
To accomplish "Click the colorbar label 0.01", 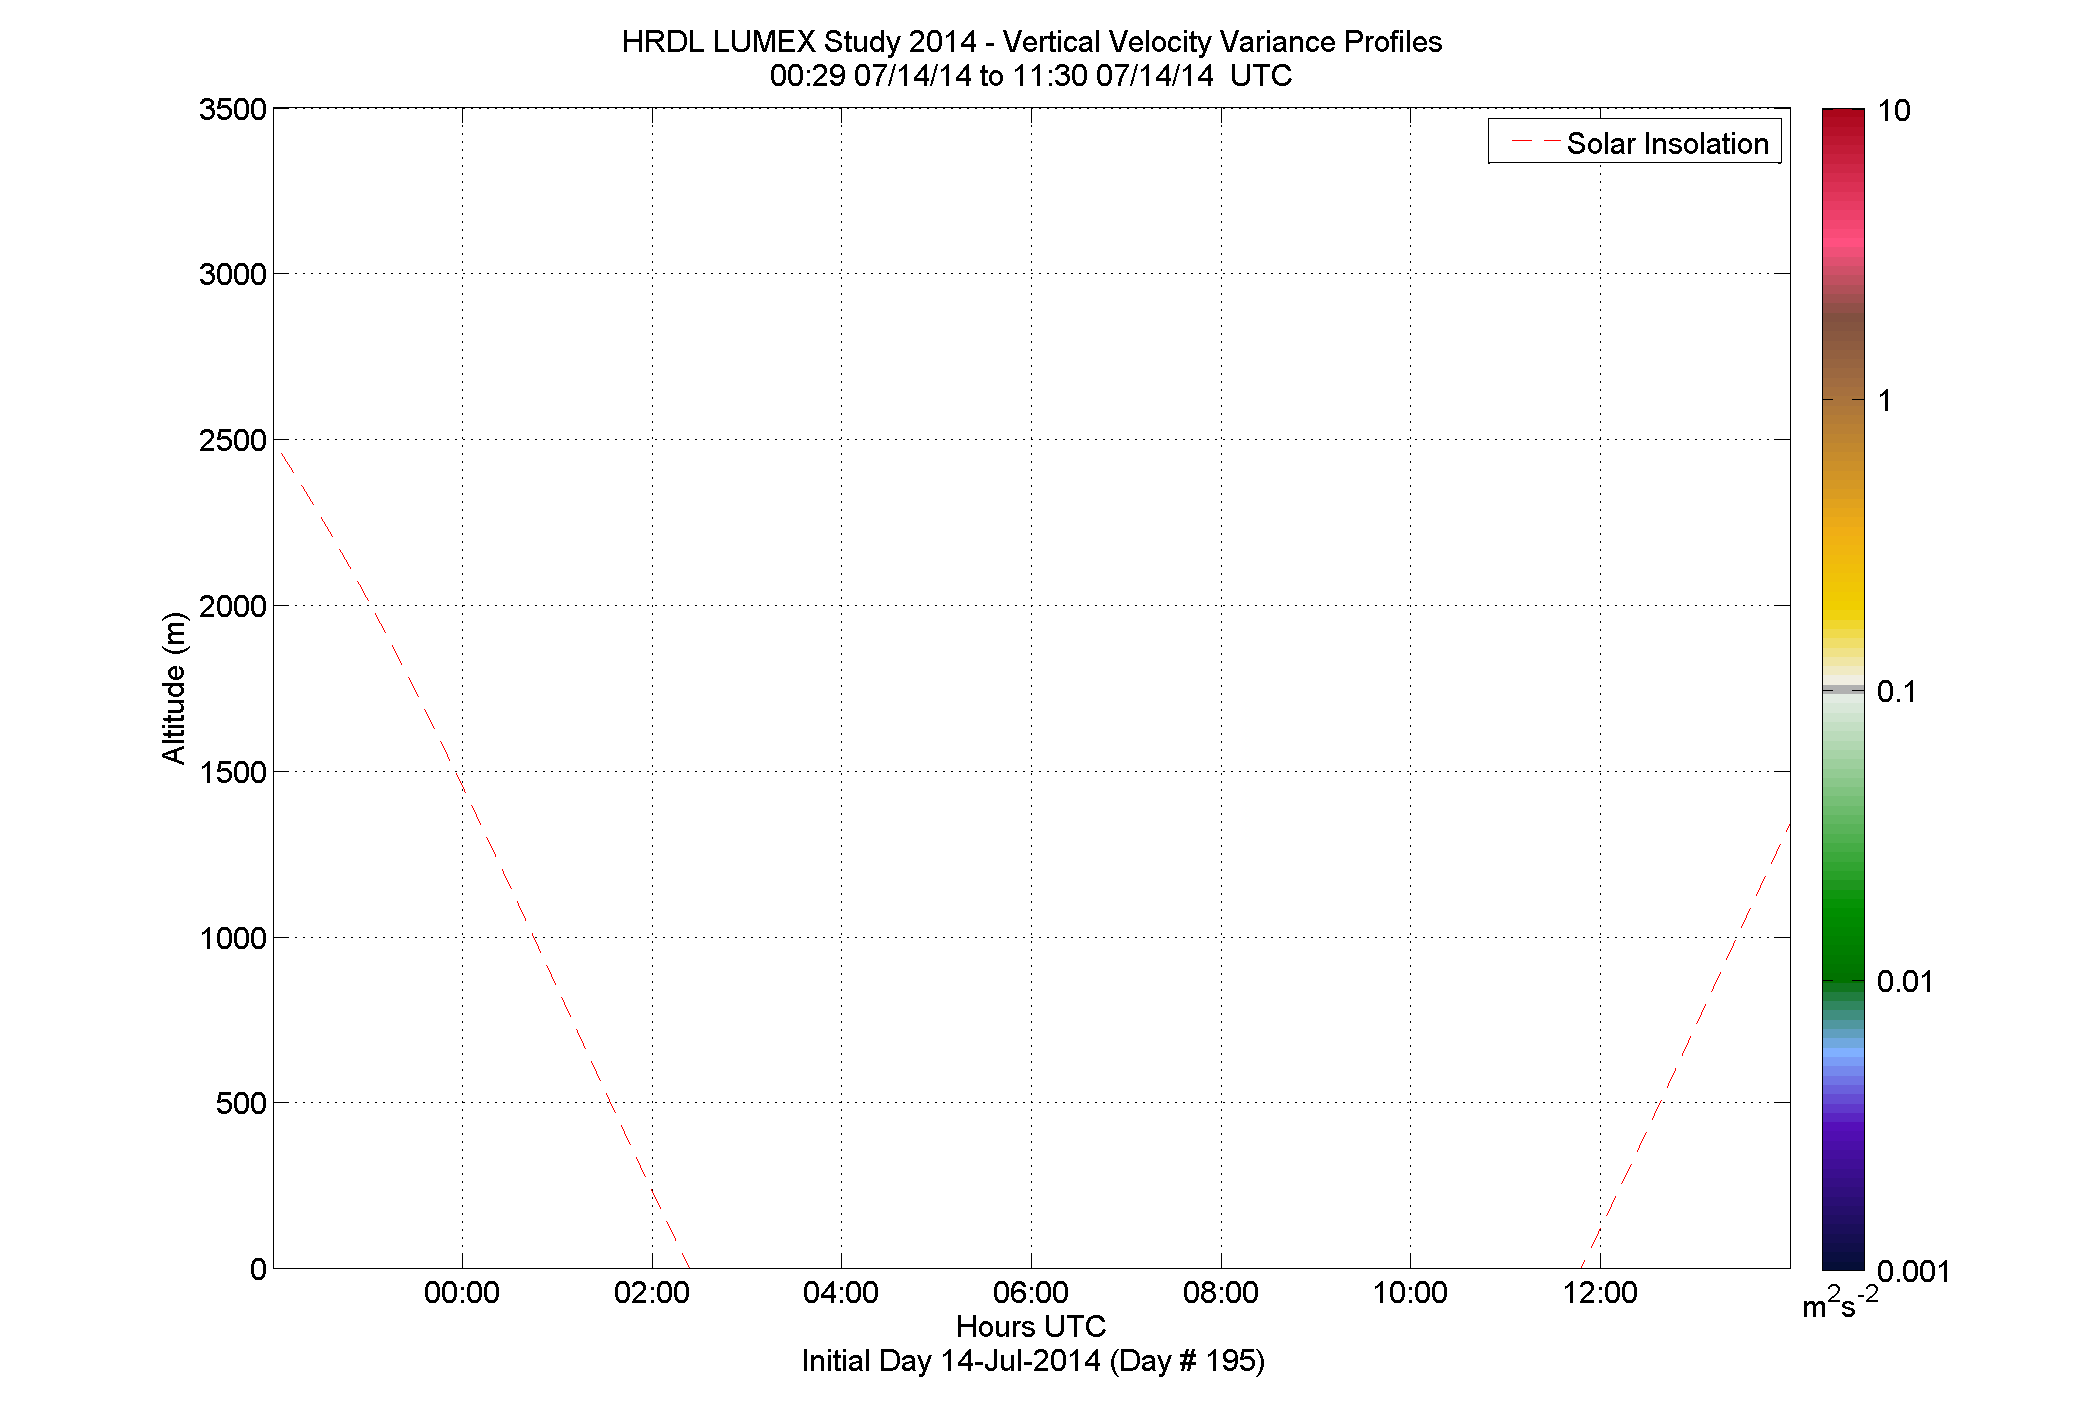I will 1905,981.
